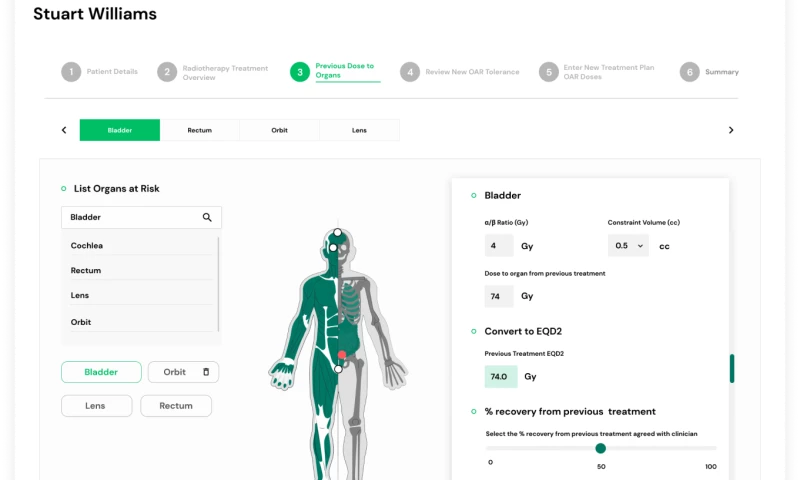Click the selected Bladder organ chip

(101, 372)
